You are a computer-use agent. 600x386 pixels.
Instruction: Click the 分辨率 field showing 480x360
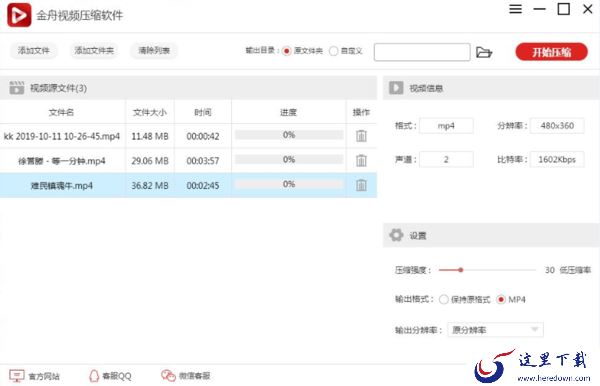pos(557,125)
